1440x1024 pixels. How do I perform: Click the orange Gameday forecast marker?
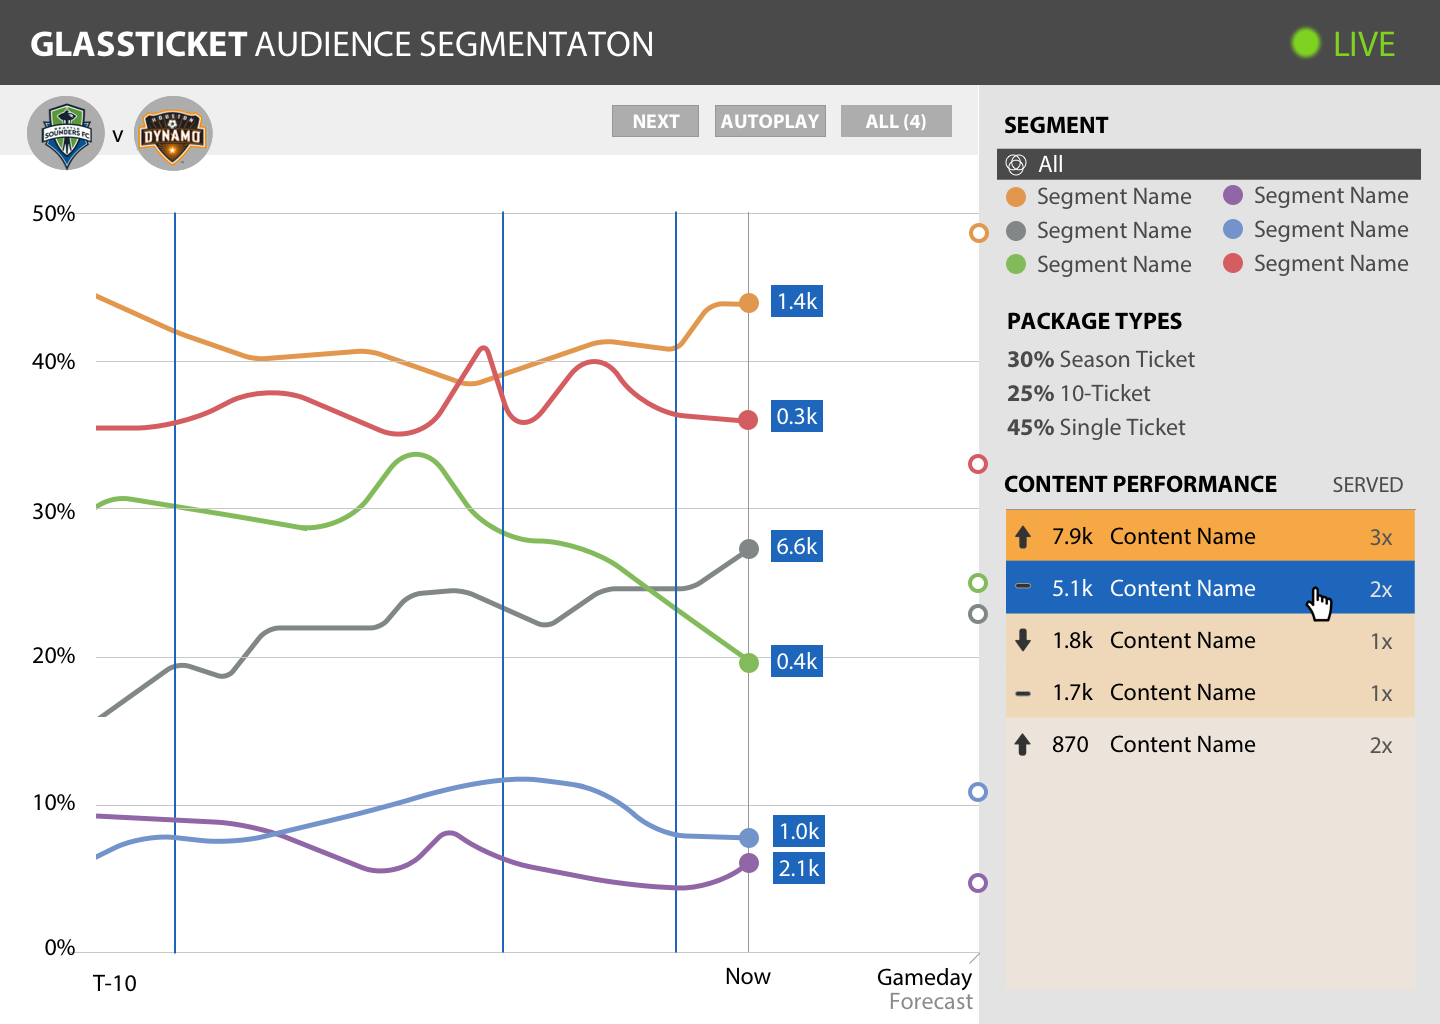(979, 233)
